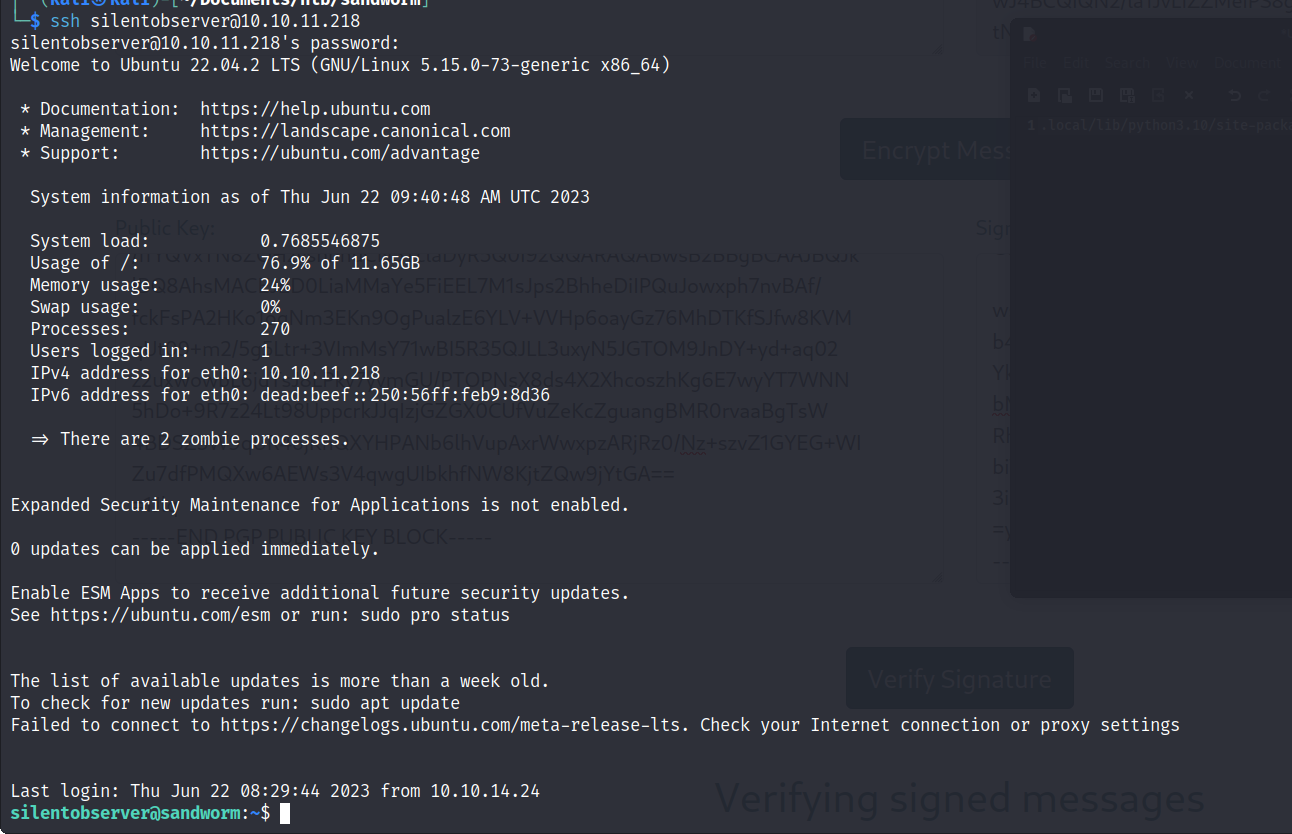The height and width of the screenshot is (834, 1292).
Task: Click the Memory usage value 24%
Action: pos(275,285)
